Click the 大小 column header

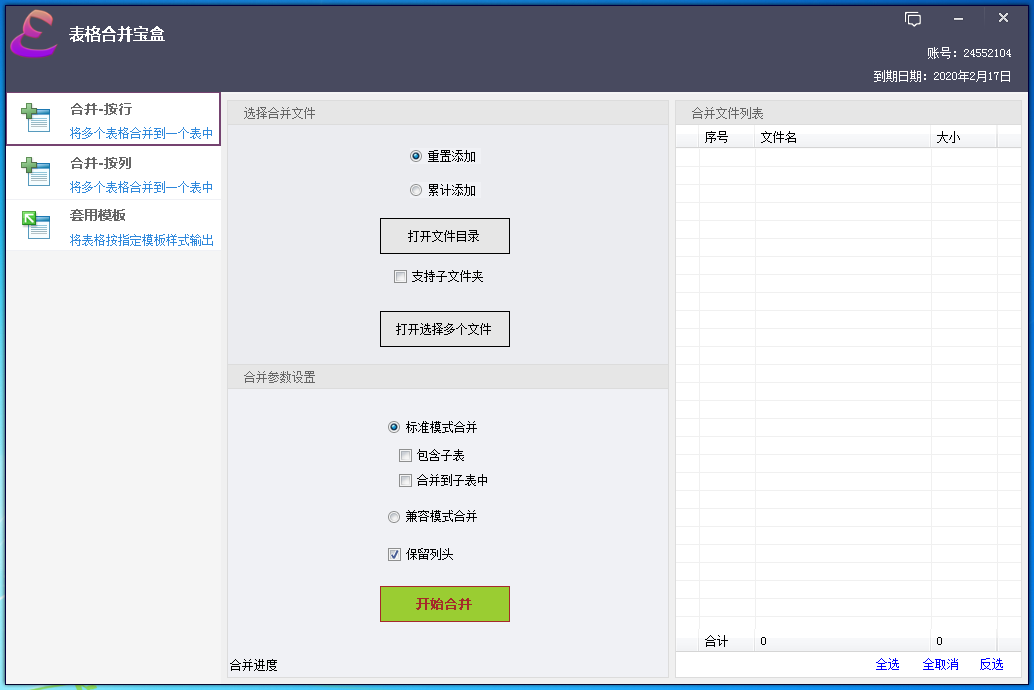tap(964, 137)
